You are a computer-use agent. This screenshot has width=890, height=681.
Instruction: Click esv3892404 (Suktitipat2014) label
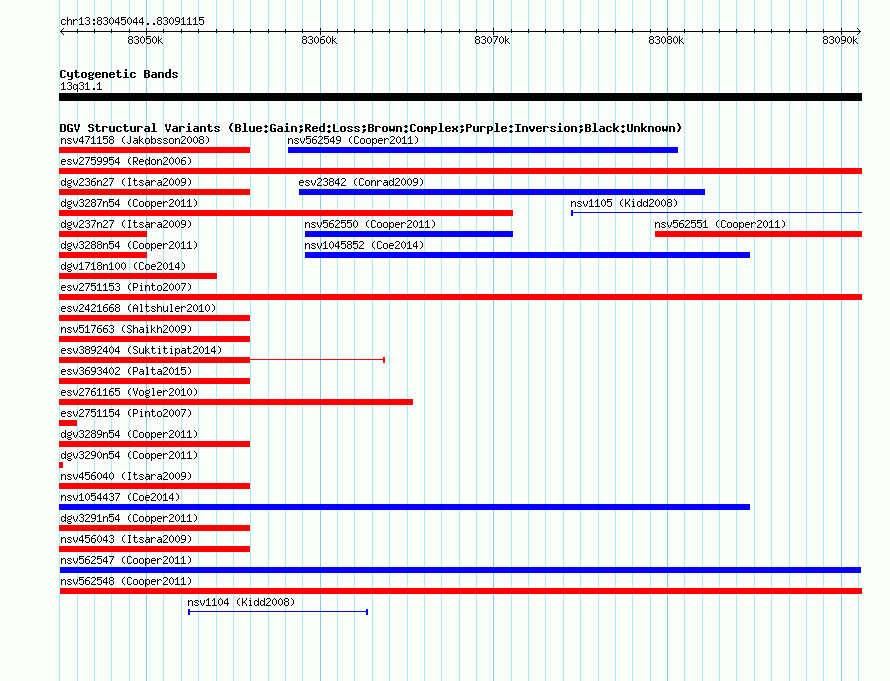pyautogui.click(x=141, y=350)
